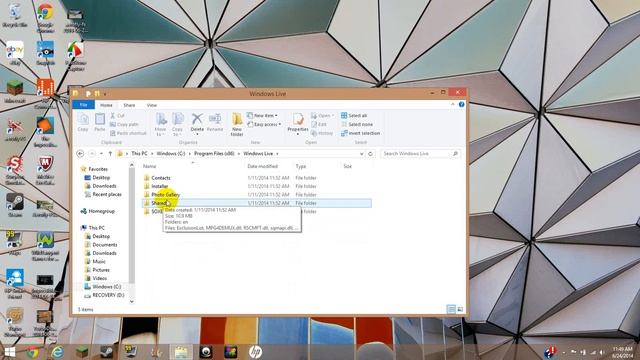Screen dimensions: 640x360
Task: Click Paste shortcut in the ribbon
Action: click(128, 133)
